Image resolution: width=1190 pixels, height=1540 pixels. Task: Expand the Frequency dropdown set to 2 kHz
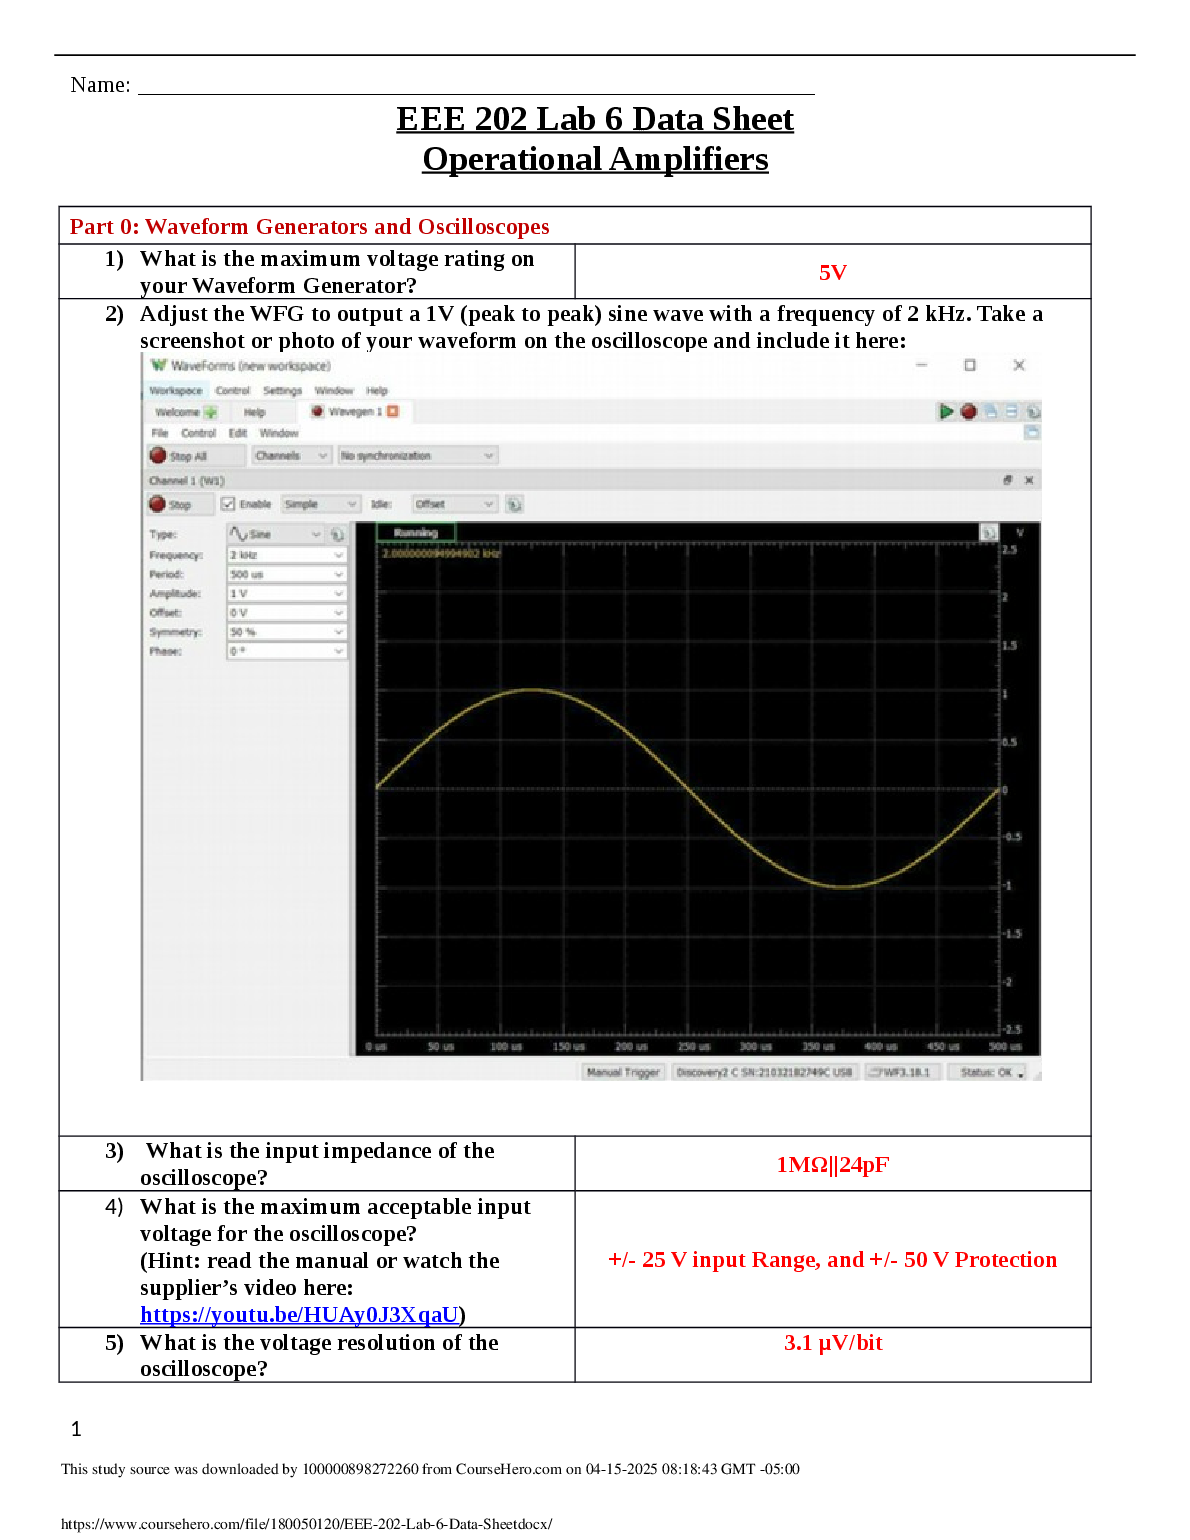[286, 555]
